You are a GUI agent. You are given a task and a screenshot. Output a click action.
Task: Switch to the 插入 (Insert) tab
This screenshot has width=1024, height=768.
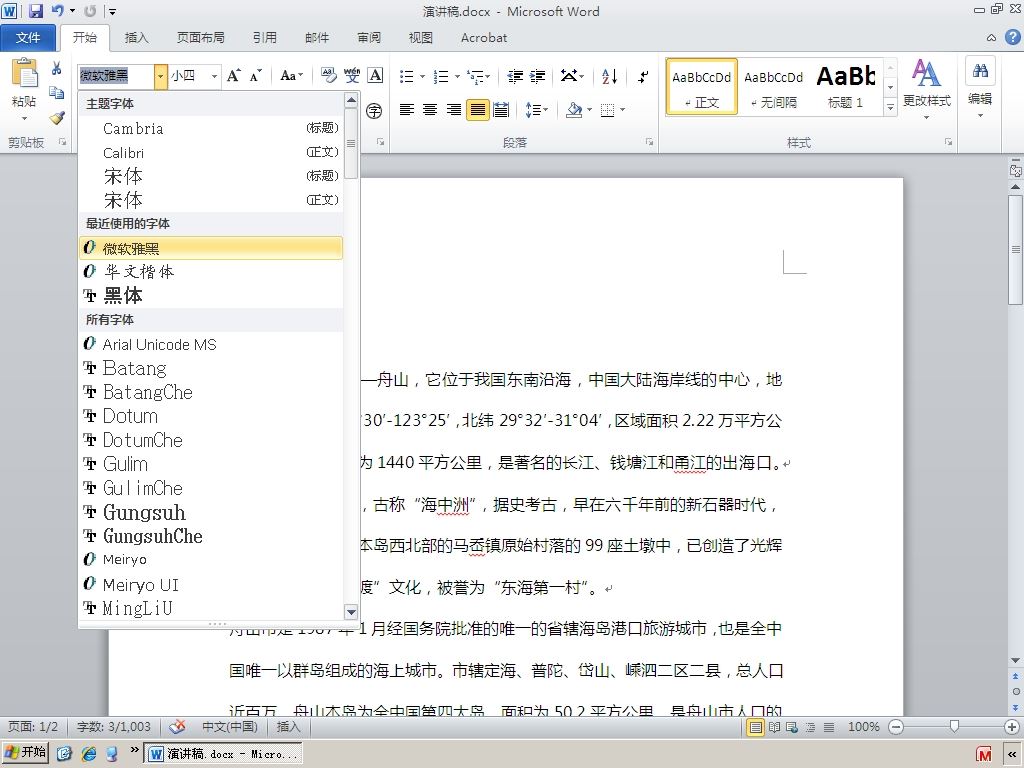pos(136,38)
